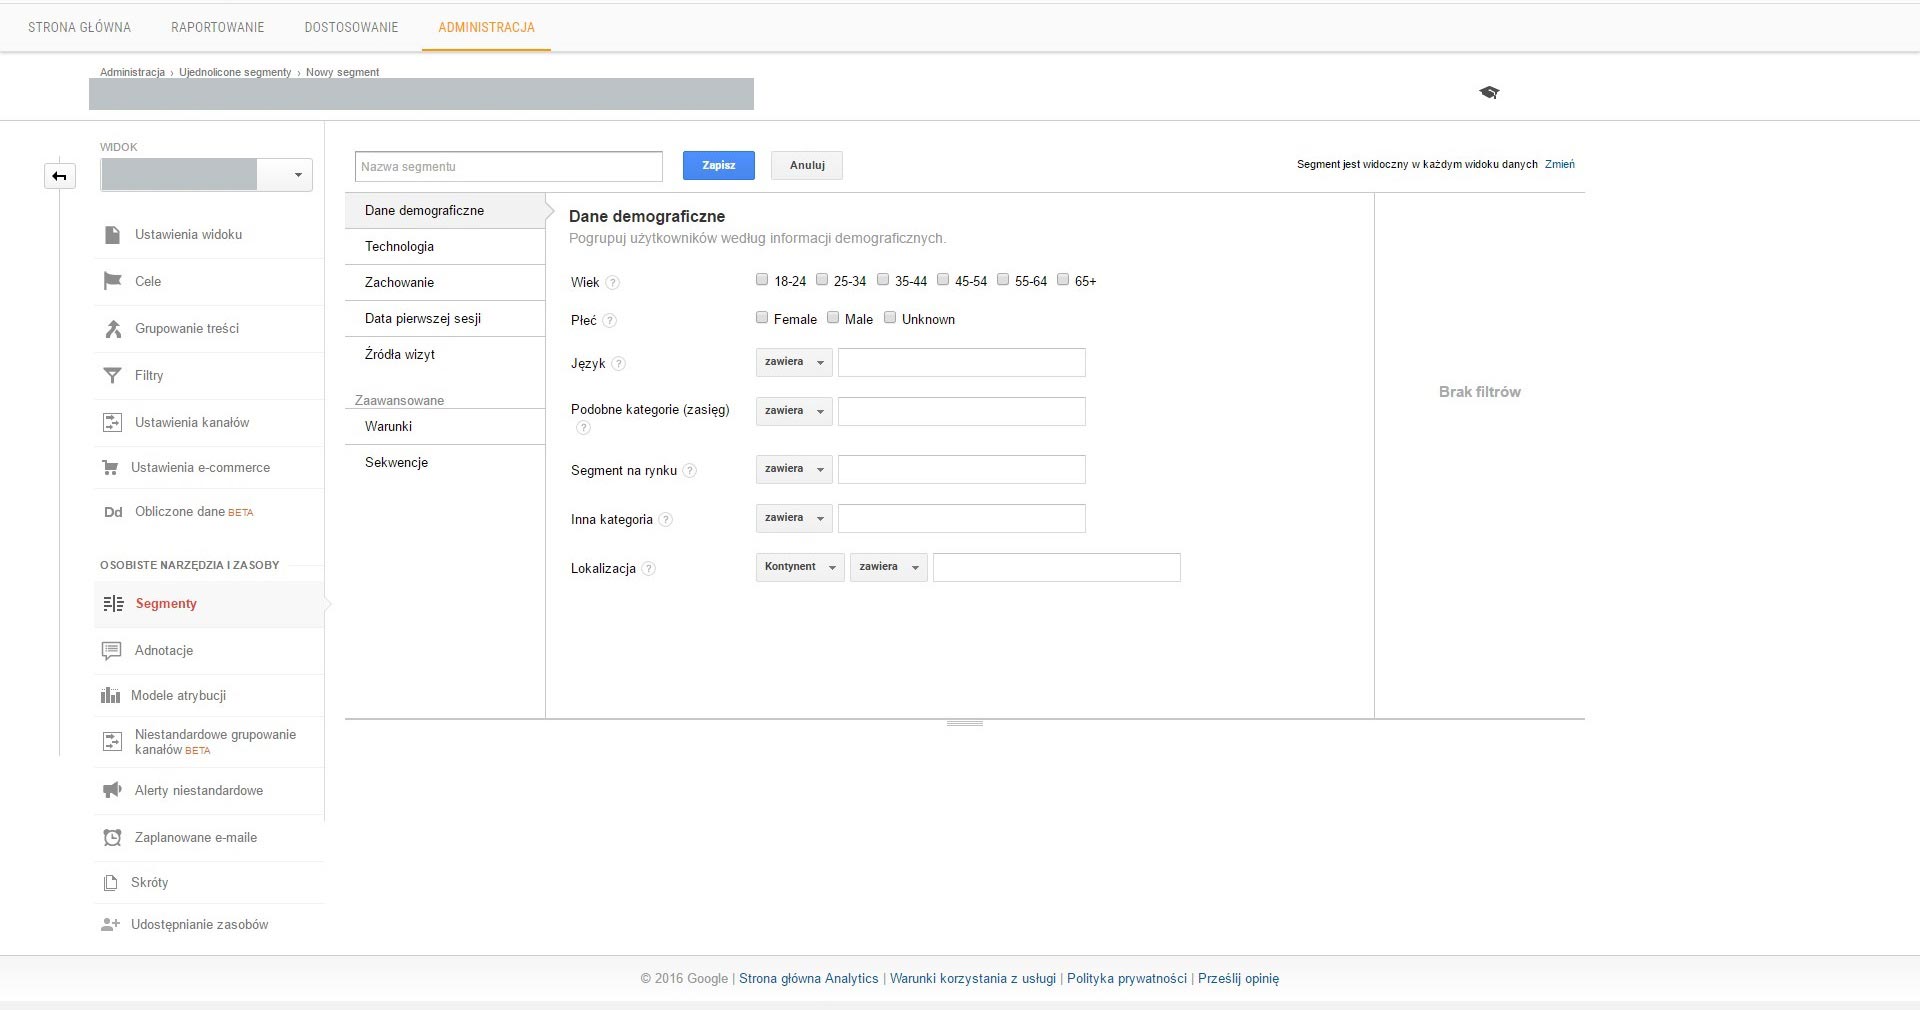Click the Zaplanowane e-maile clock icon

click(112, 837)
